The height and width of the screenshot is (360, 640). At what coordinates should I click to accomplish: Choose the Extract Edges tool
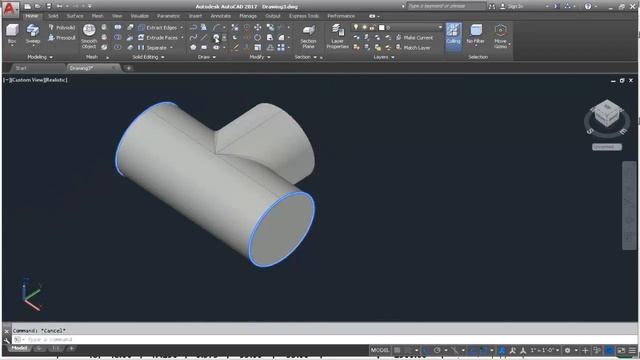click(x=158, y=27)
